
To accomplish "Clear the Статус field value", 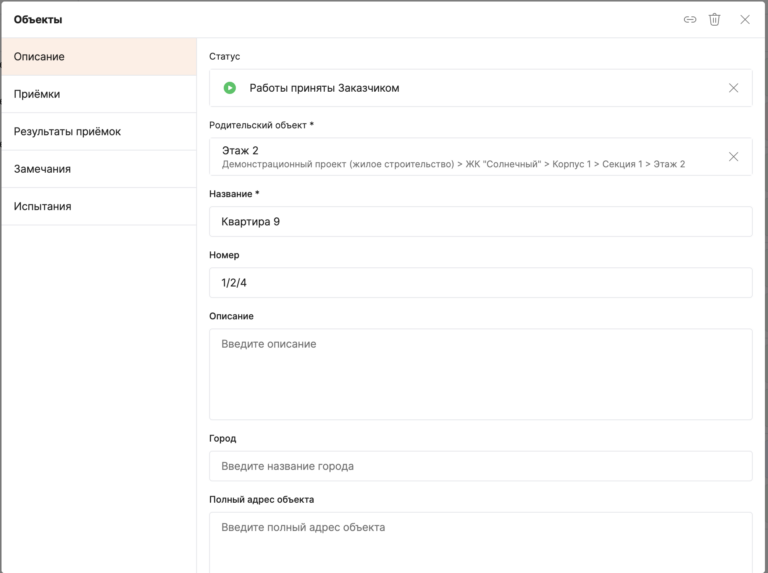I will tap(733, 88).
